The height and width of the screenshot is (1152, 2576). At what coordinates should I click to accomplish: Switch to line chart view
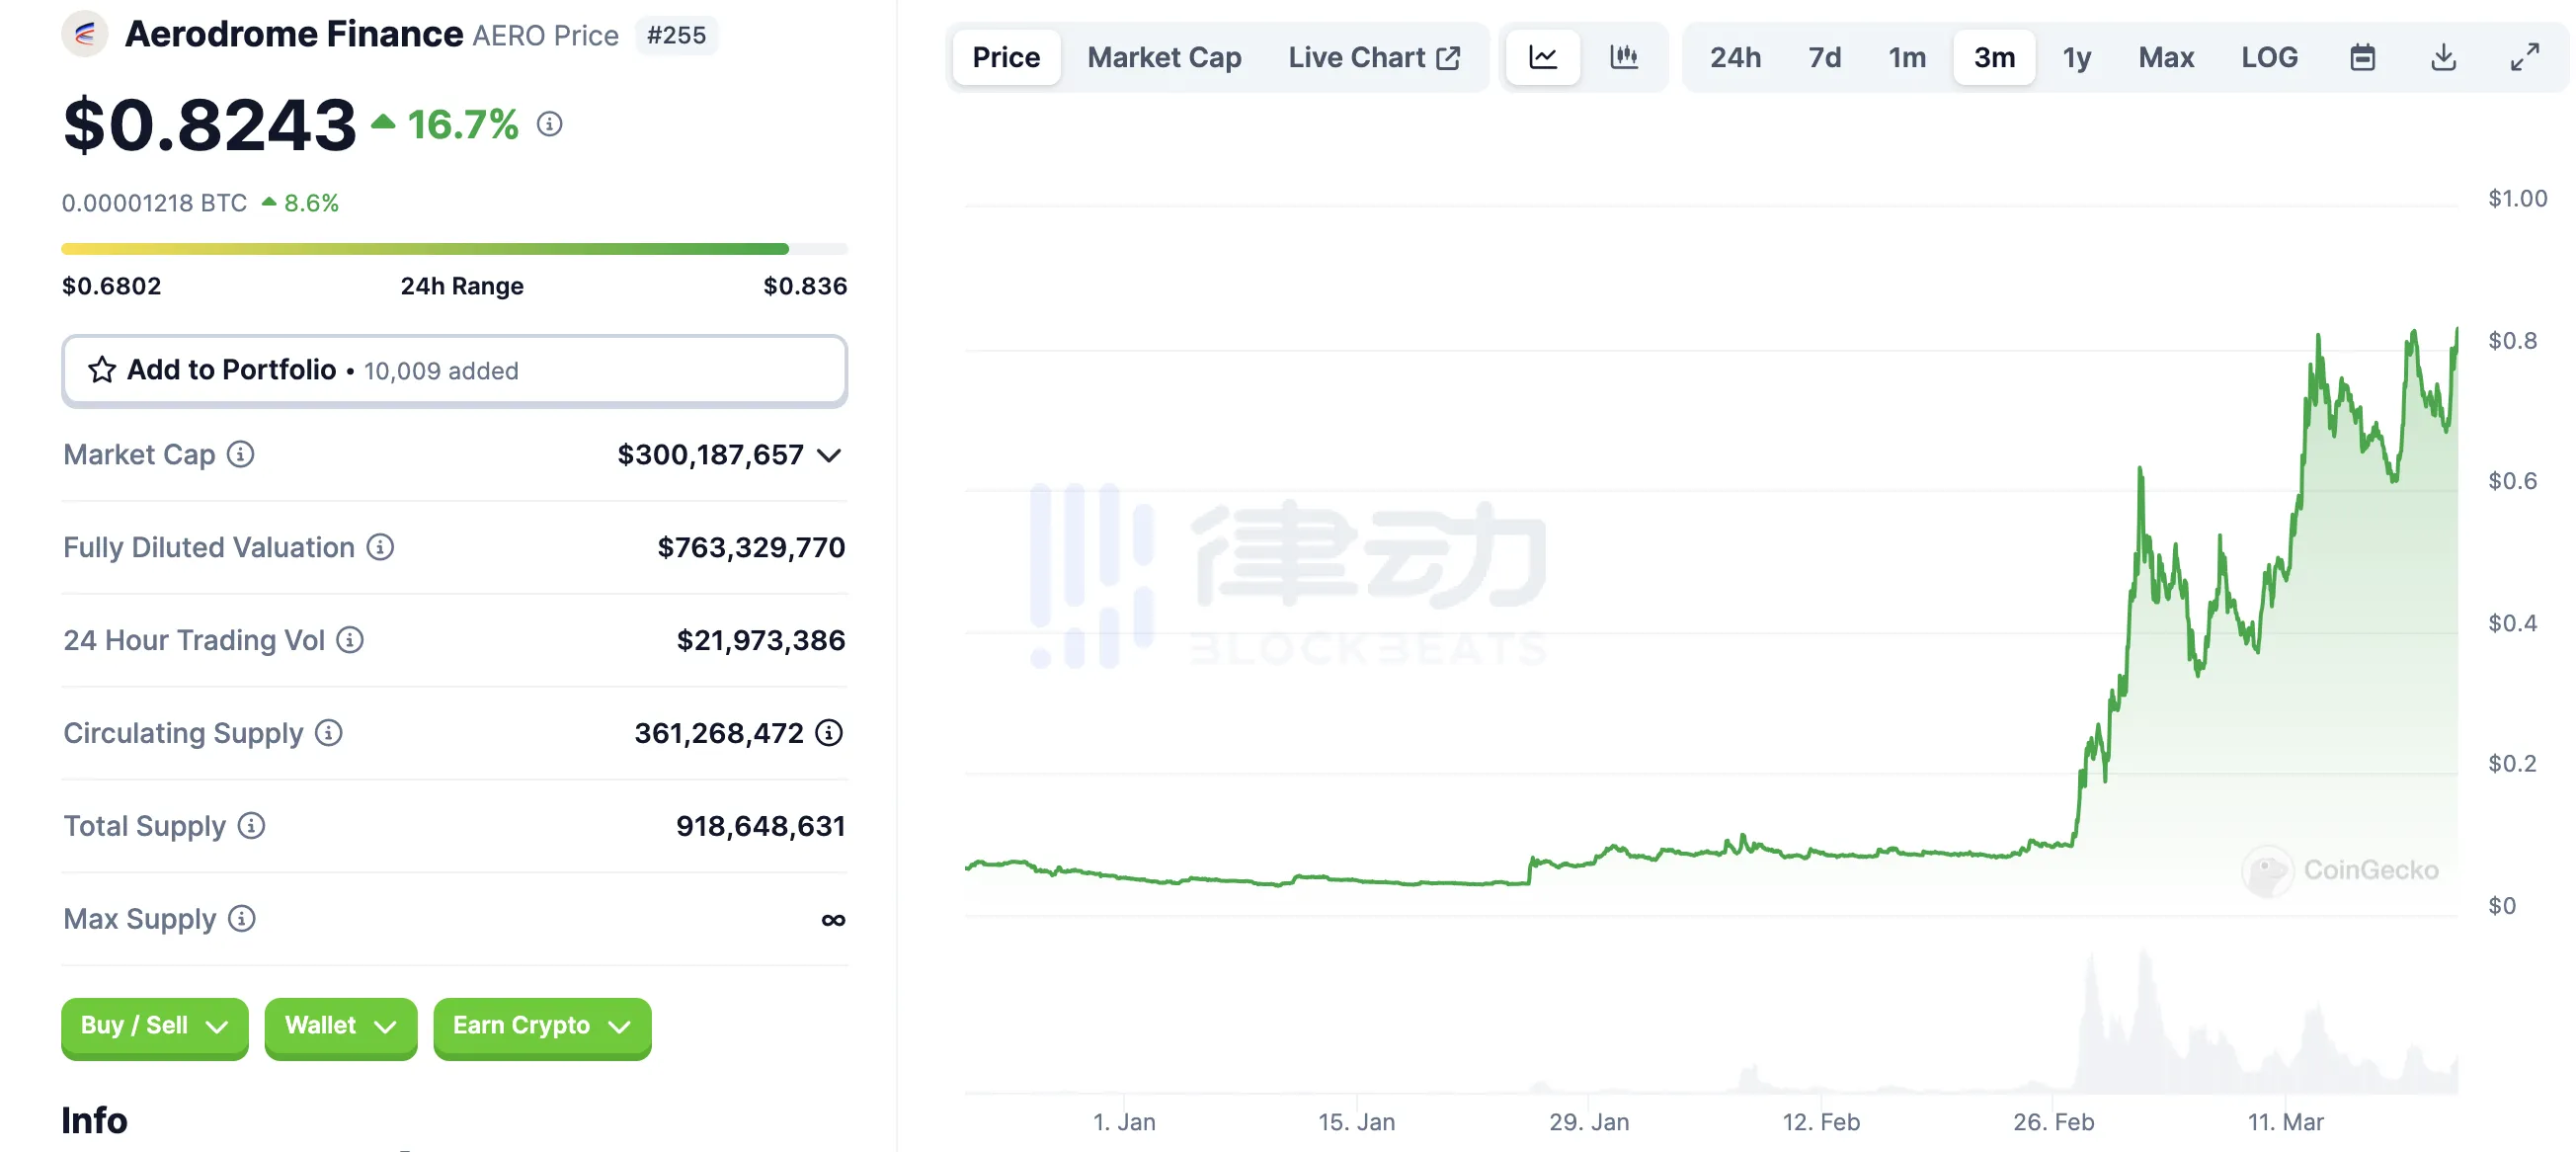tap(1543, 57)
